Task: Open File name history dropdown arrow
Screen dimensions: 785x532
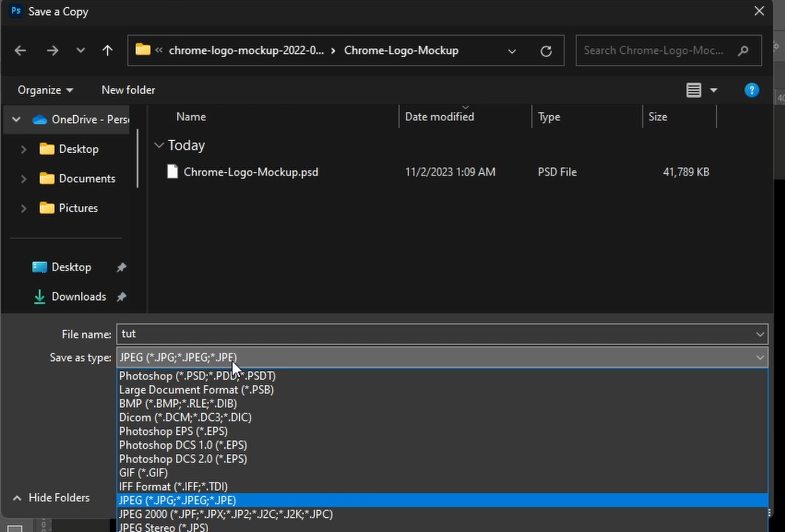Action: [x=760, y=334]
